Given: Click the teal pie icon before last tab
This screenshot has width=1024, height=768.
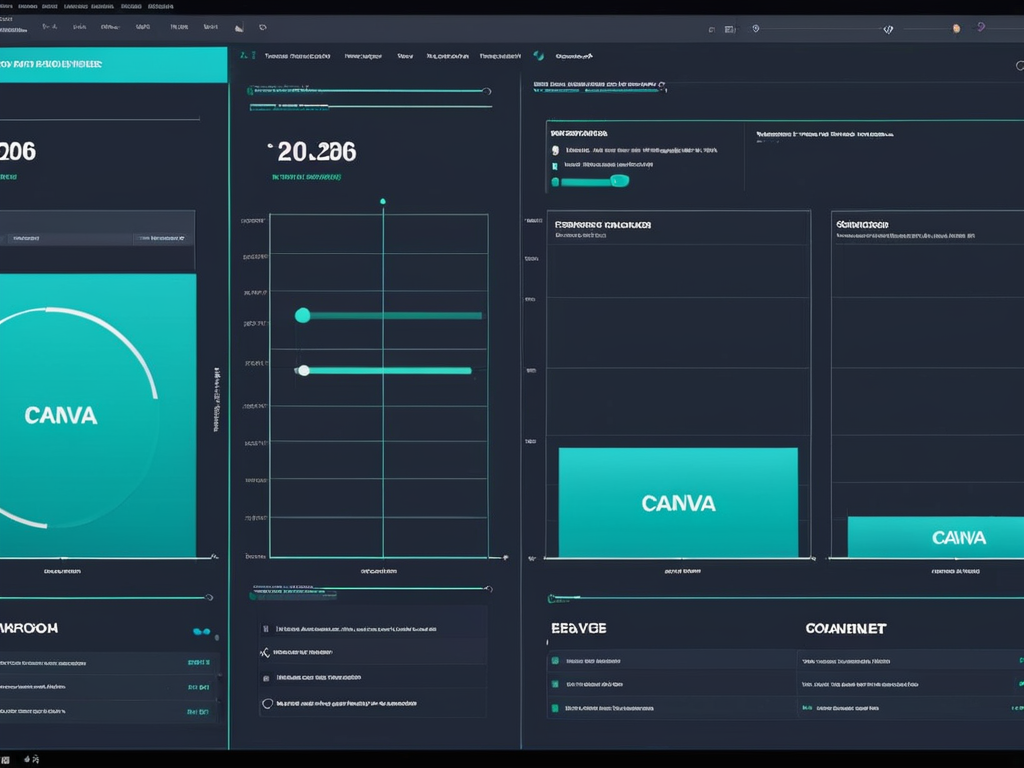Looking at the screenshot, I should 539,56.
